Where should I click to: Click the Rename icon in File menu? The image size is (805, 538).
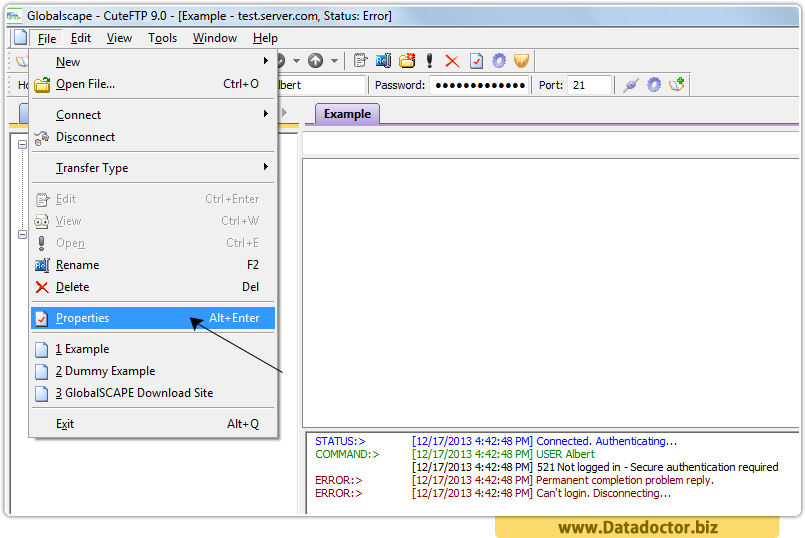[x=42, y=265]
